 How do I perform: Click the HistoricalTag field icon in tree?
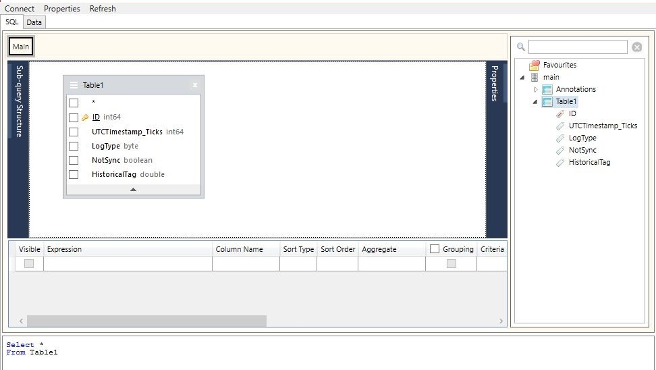tap(560, 162)
